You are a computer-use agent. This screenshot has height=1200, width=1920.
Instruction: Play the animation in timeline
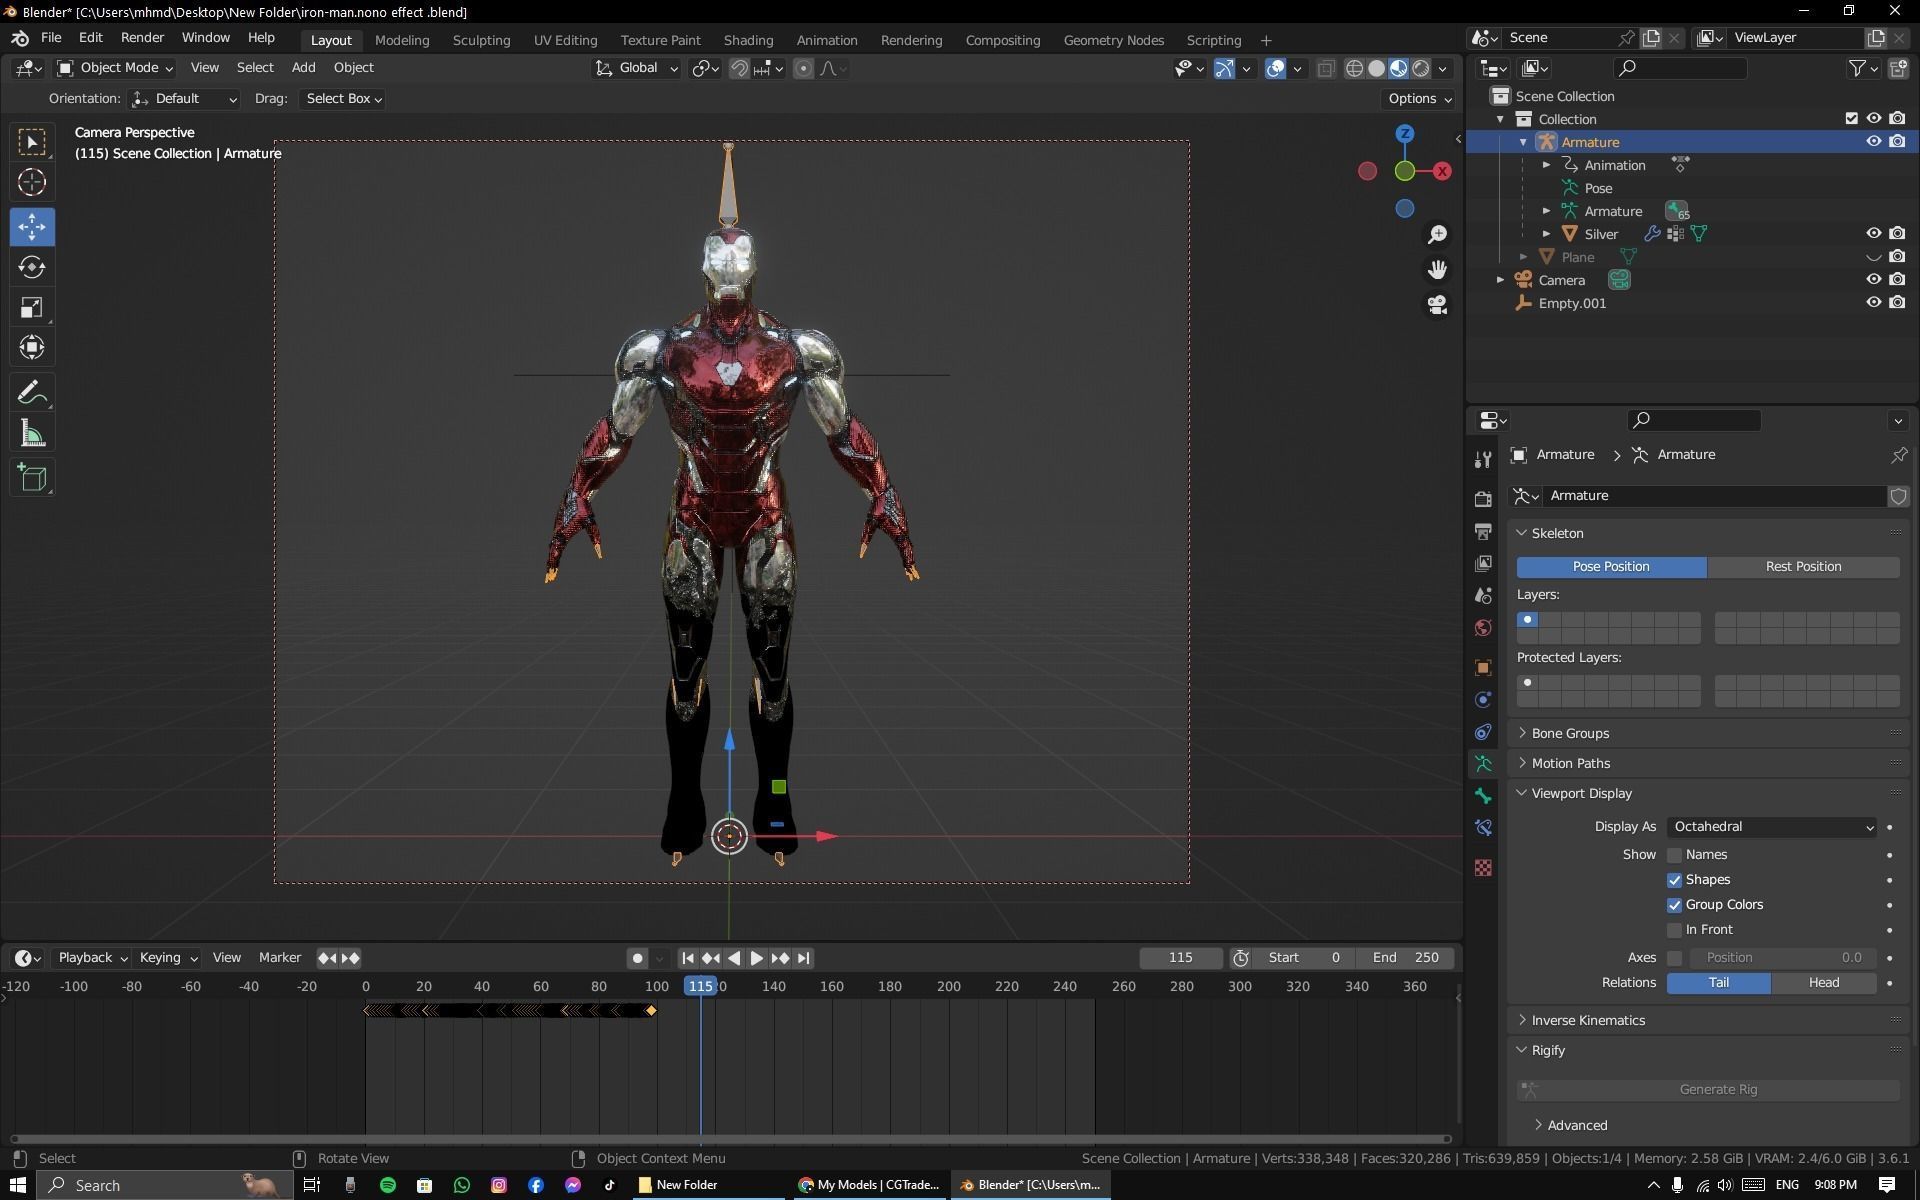click(756, 958)
